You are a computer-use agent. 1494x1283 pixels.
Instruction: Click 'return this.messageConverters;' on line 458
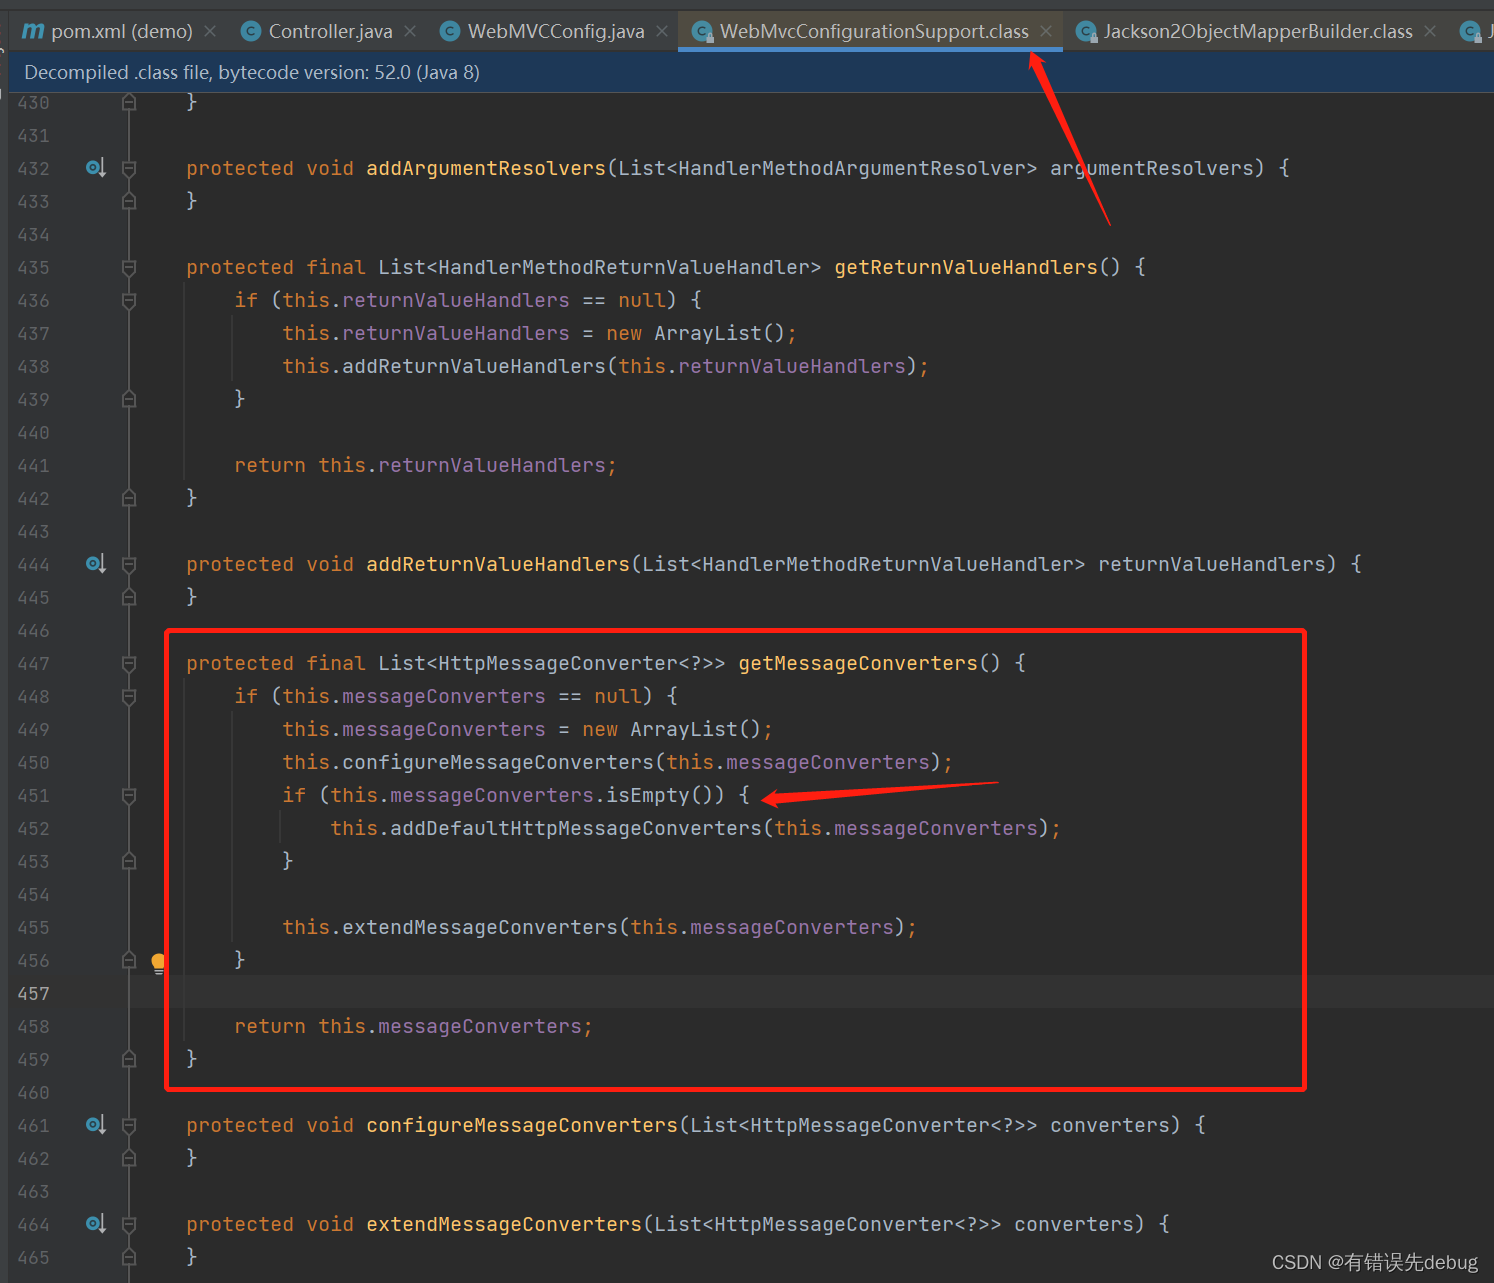point(413,1026)
